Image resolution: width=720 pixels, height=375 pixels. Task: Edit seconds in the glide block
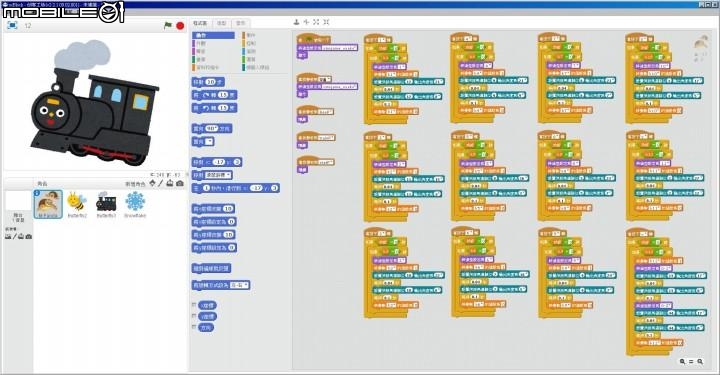click(x=206, y=188)
